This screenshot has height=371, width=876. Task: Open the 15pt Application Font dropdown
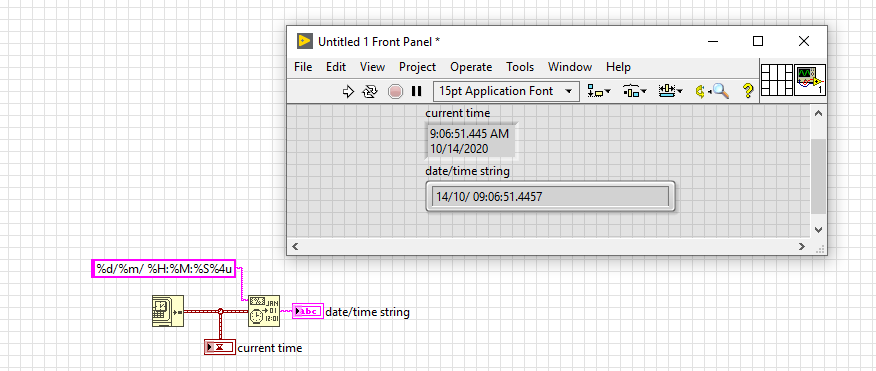[506, 91]
